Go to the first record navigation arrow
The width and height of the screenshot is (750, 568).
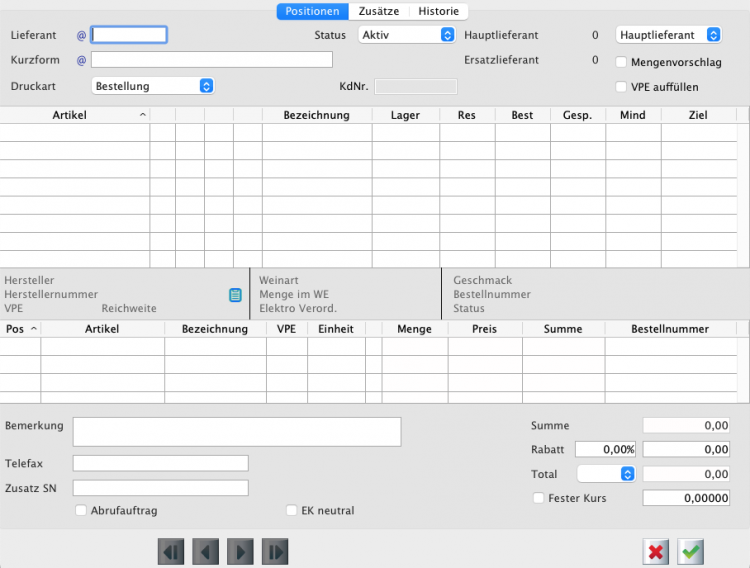point(171,552)
